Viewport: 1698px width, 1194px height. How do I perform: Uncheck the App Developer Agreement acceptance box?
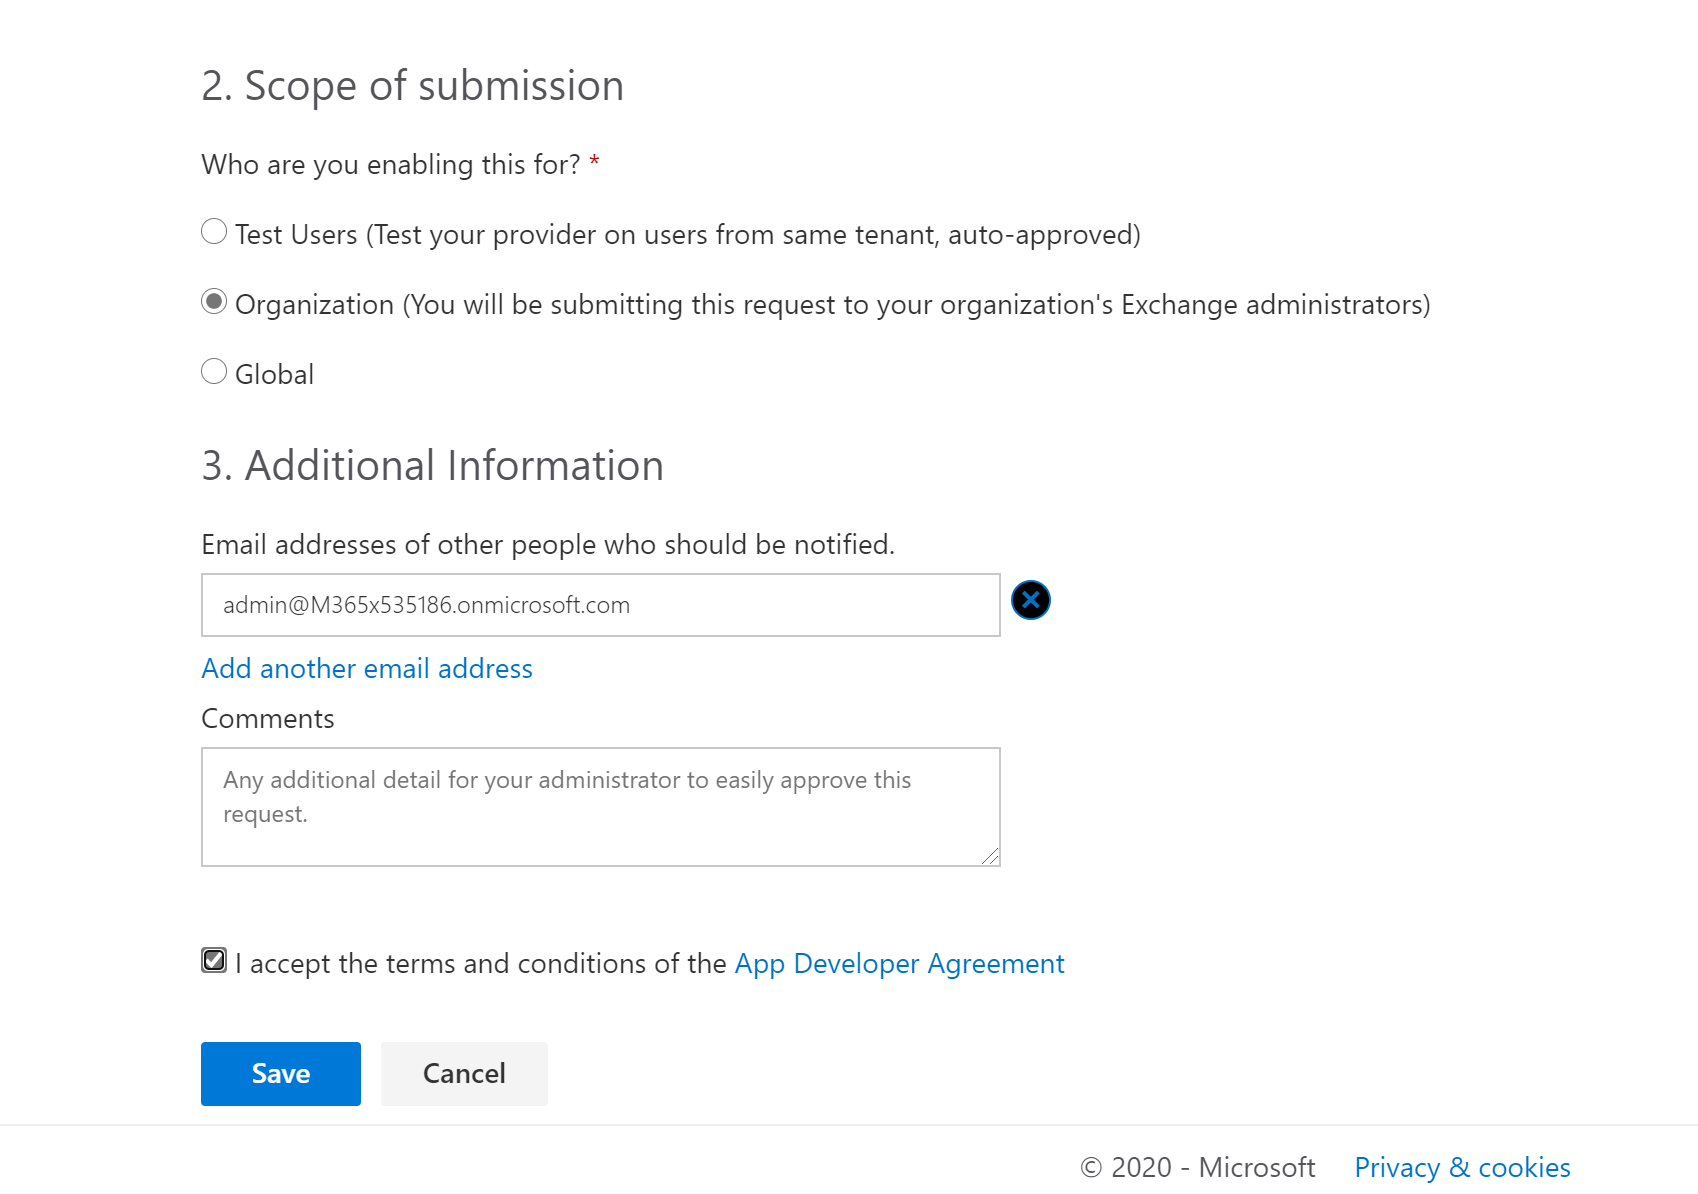tap(213, 961)
